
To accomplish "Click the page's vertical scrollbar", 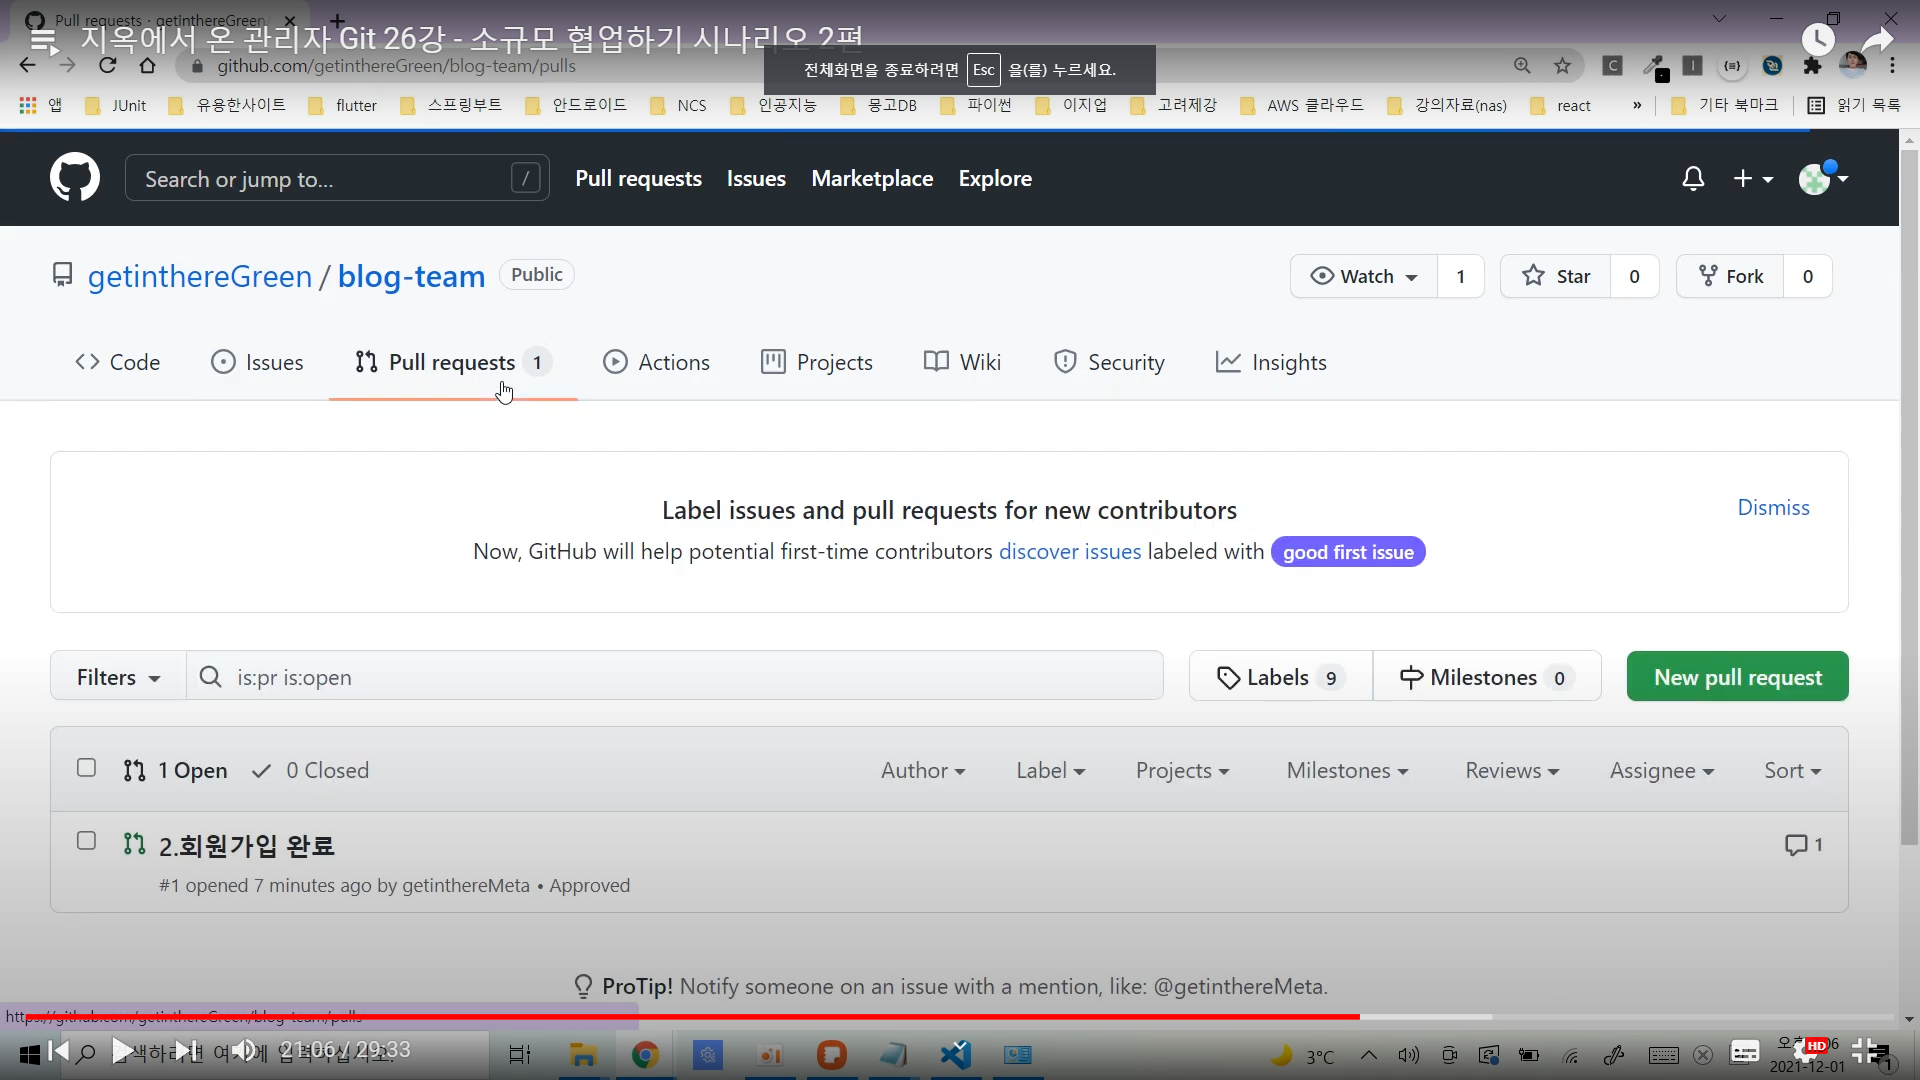I will pos(1909,500).
